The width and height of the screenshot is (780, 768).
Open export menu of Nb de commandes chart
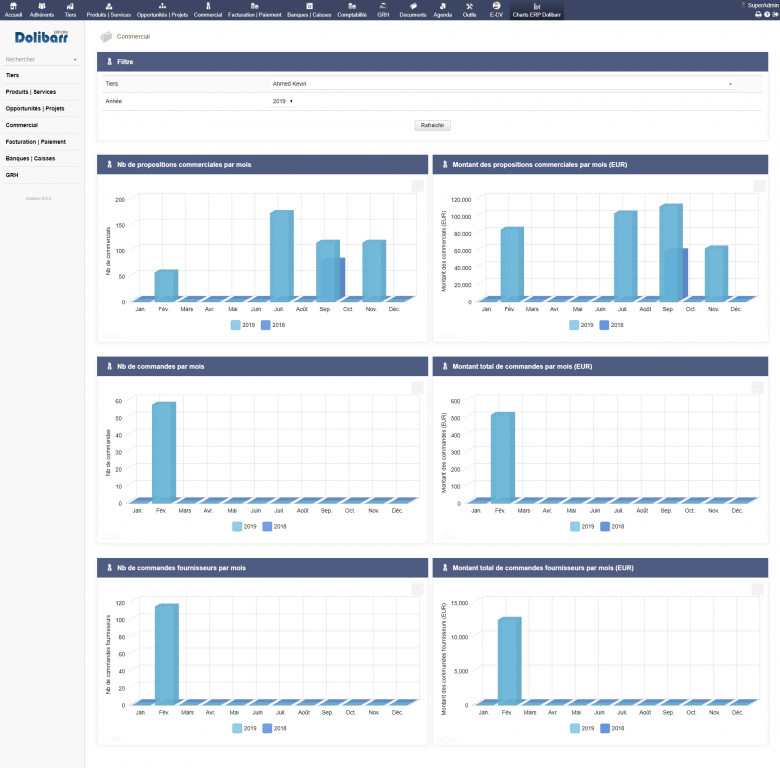tap(417, 387)
